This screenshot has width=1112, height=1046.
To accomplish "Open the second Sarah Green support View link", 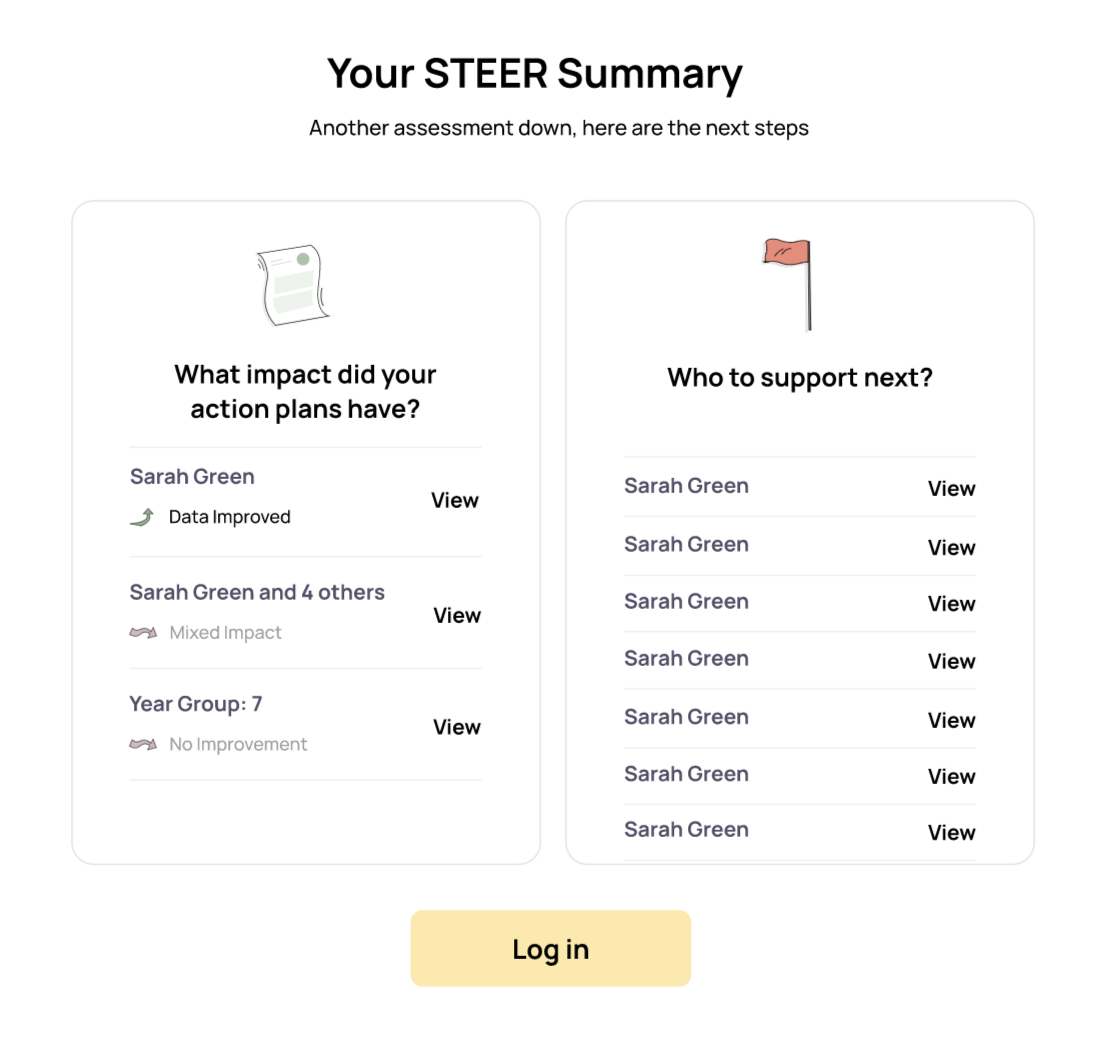I will tap(952, 547).
